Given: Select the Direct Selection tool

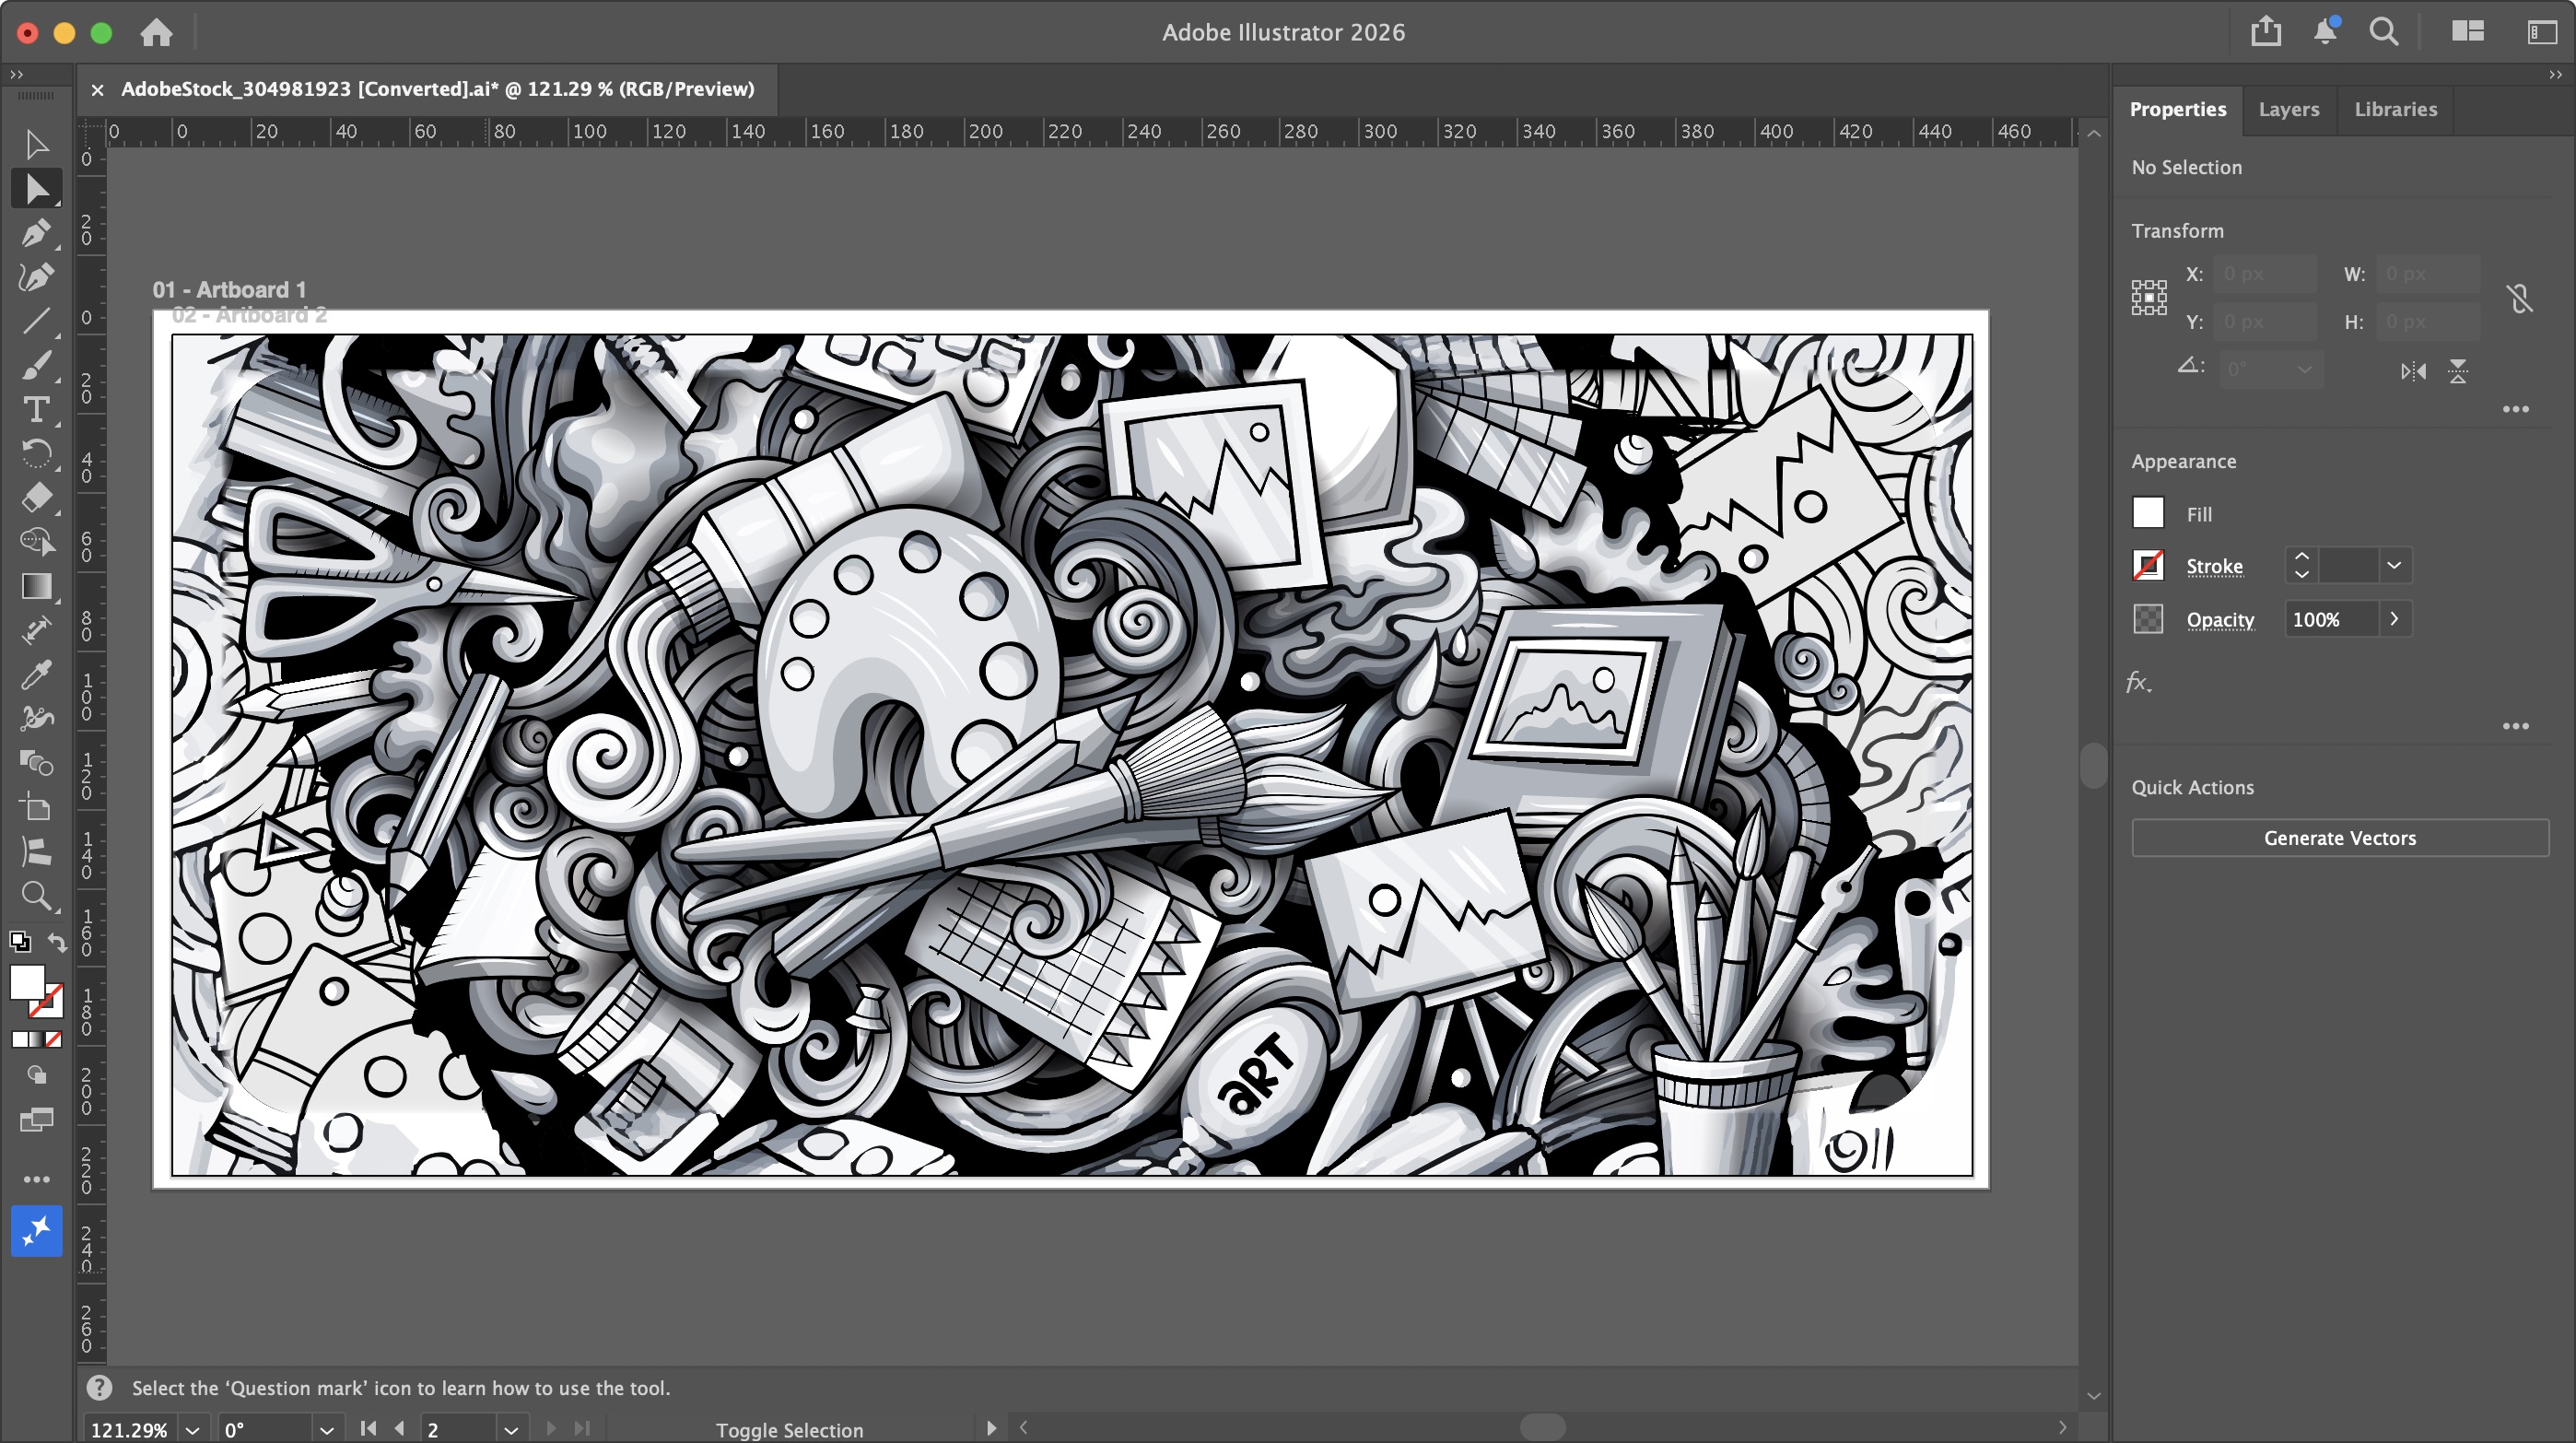Looking at the screenshot, I should click(38, 189).
